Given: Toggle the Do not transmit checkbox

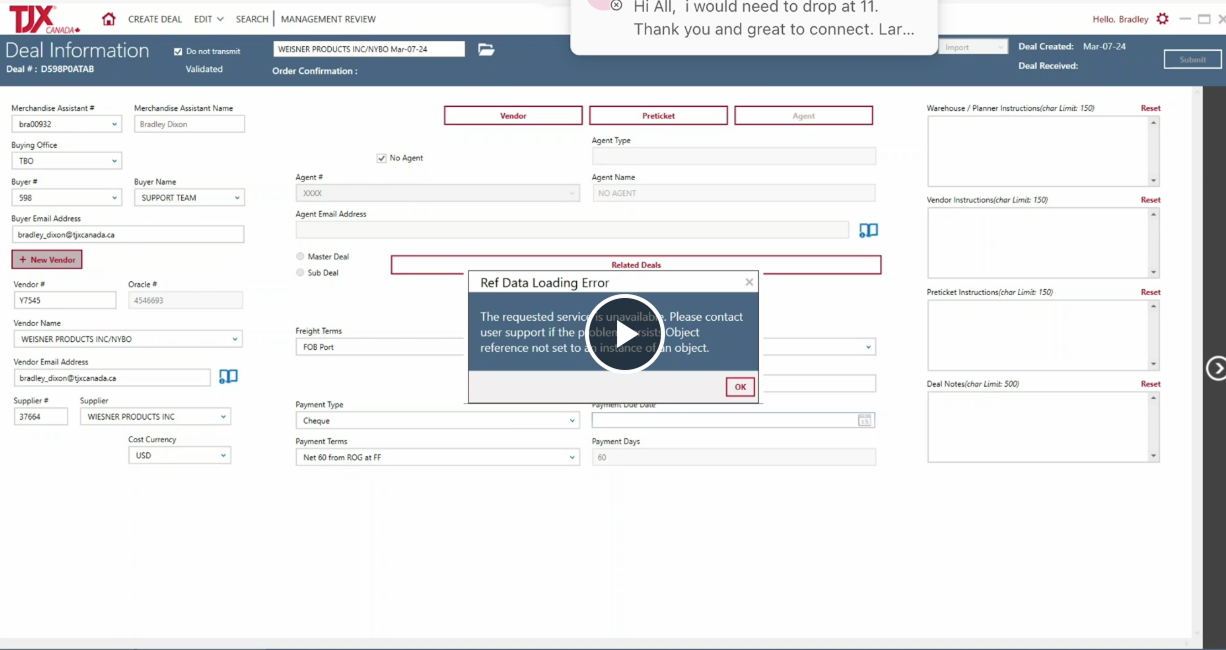Looking at the screenshot, I should coord(178,51).
